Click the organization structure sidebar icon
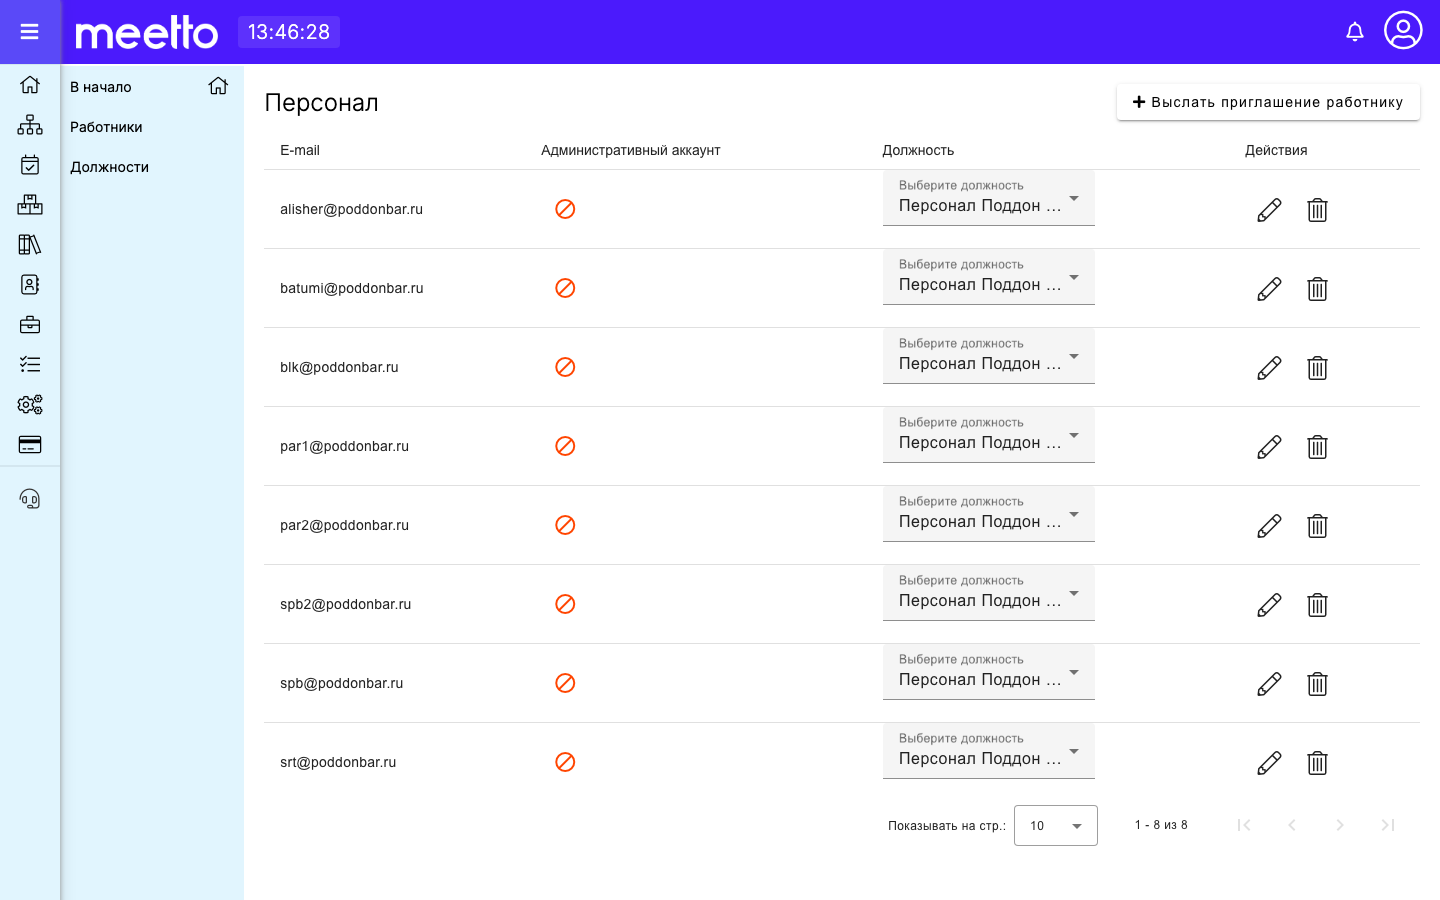 (x=30, y=125)
